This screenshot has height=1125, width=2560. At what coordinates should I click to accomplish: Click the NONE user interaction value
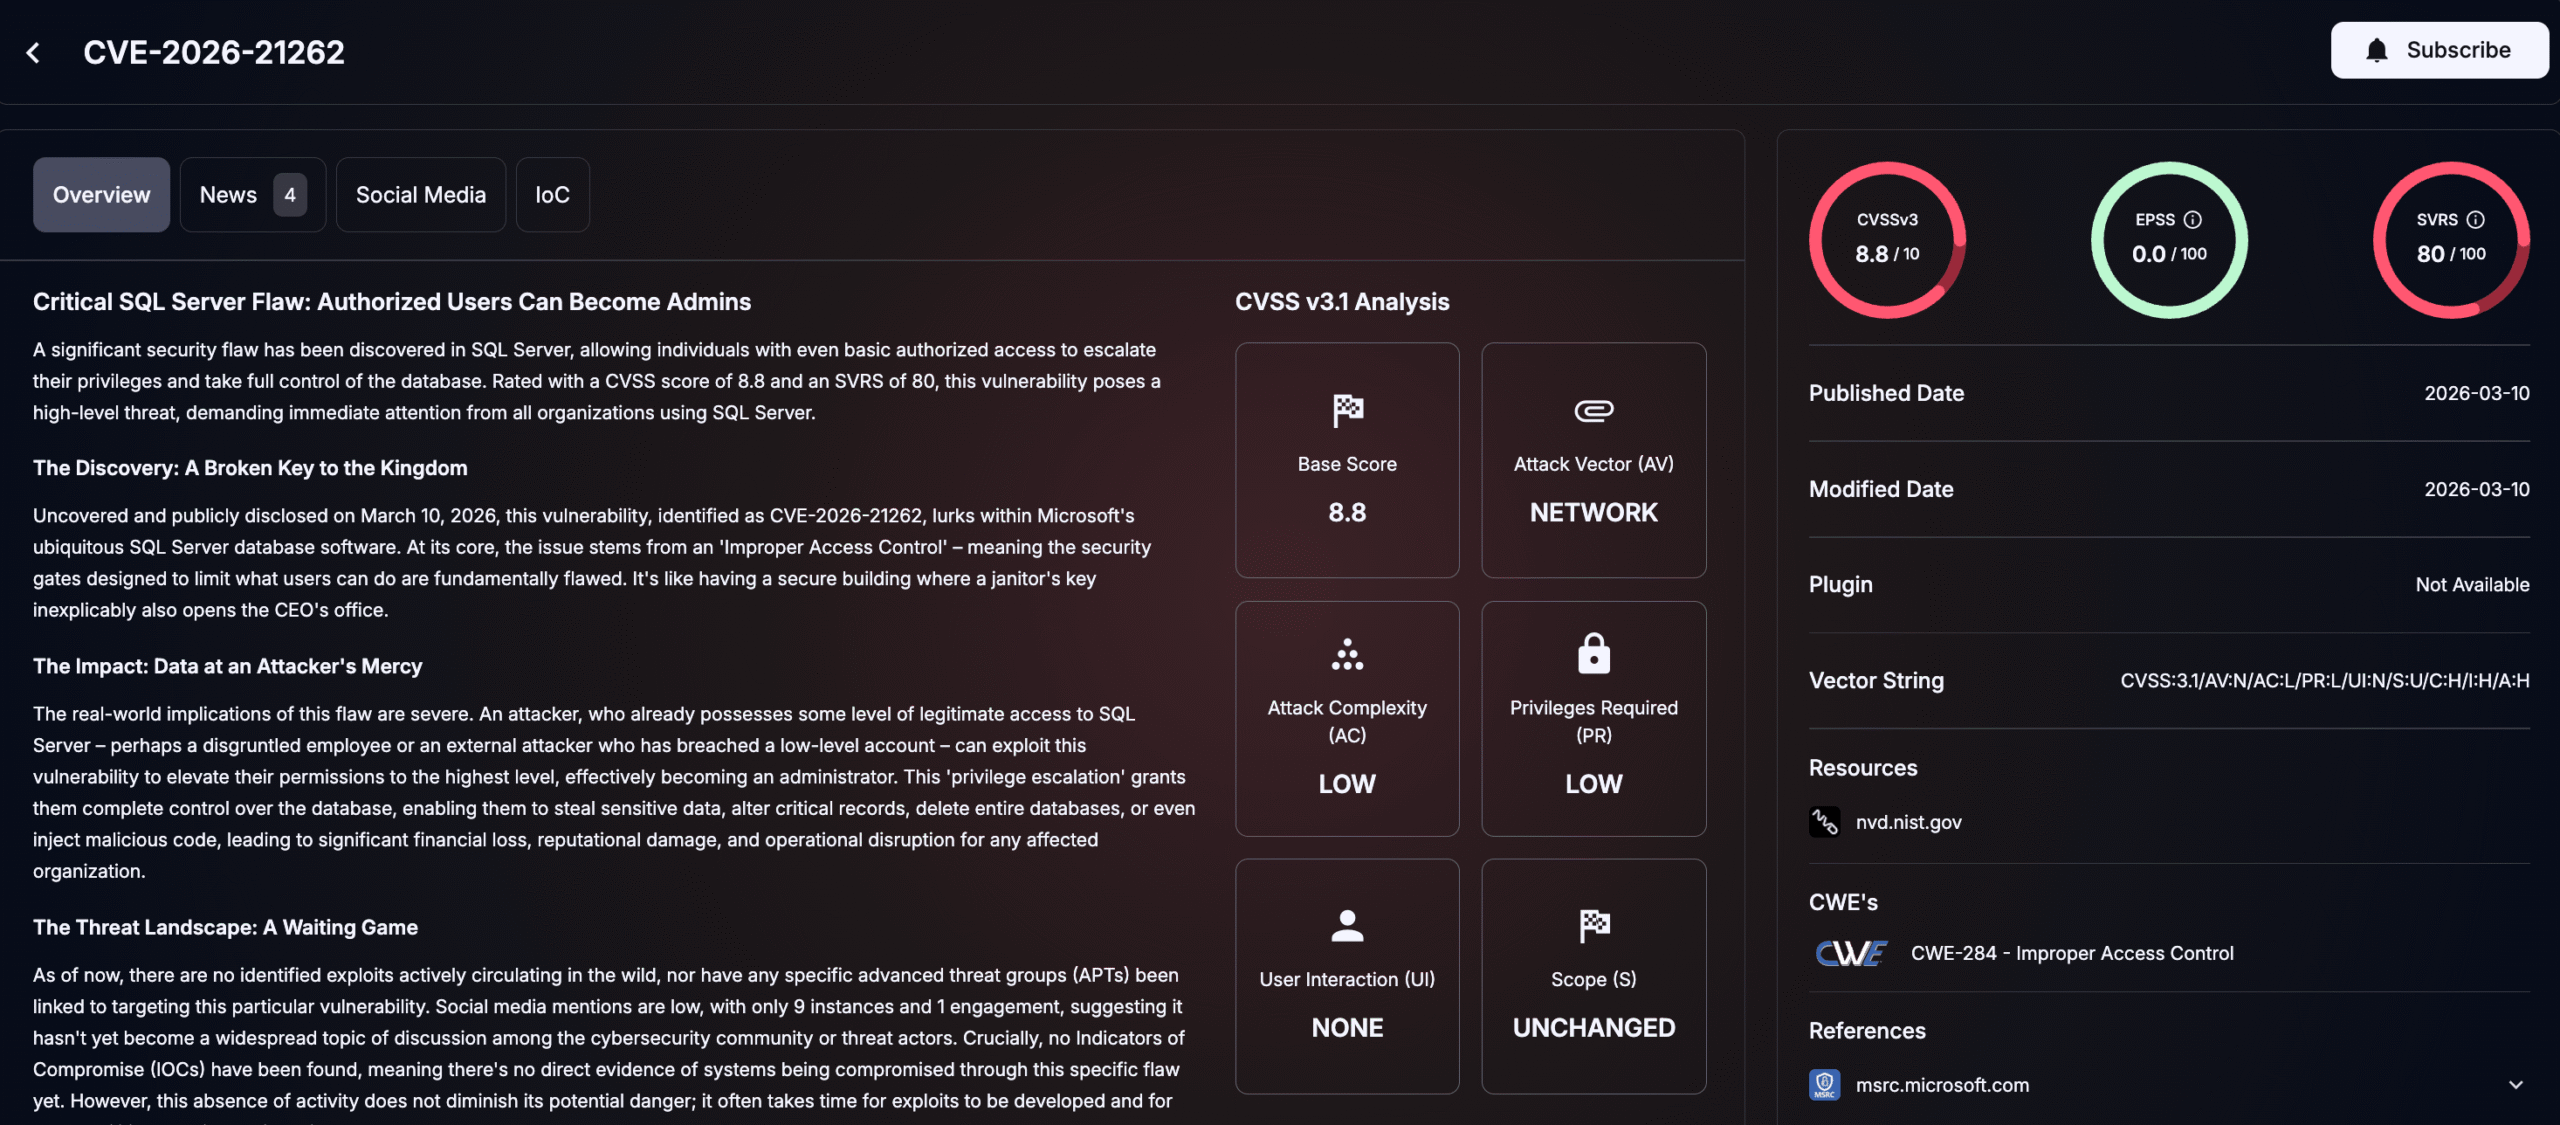1347,1028
